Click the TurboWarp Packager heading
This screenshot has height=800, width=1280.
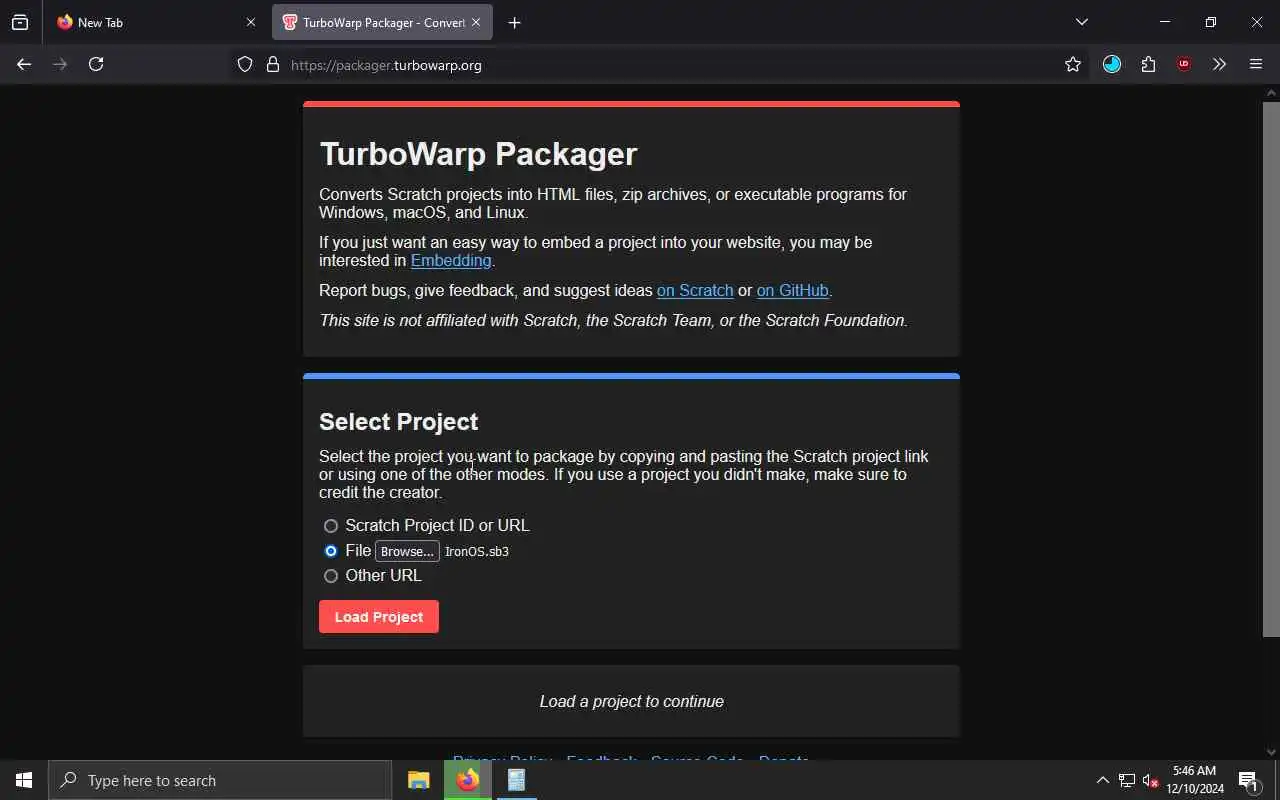tap(478, 154)
